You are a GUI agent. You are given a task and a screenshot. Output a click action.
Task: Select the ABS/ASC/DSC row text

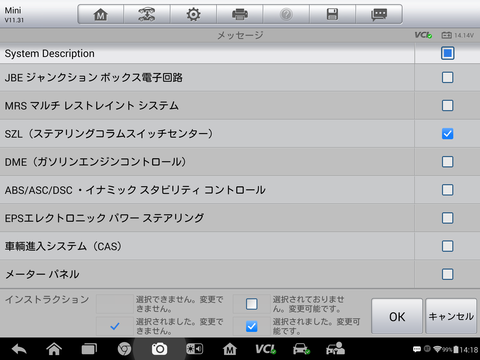point(135,190)
